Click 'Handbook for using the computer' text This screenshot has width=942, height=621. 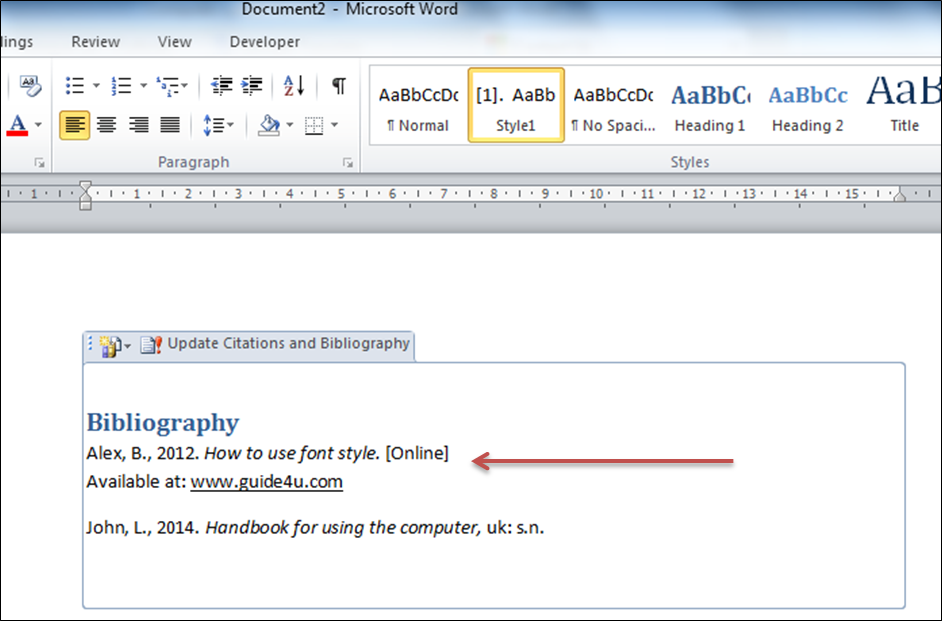(343, 527)
